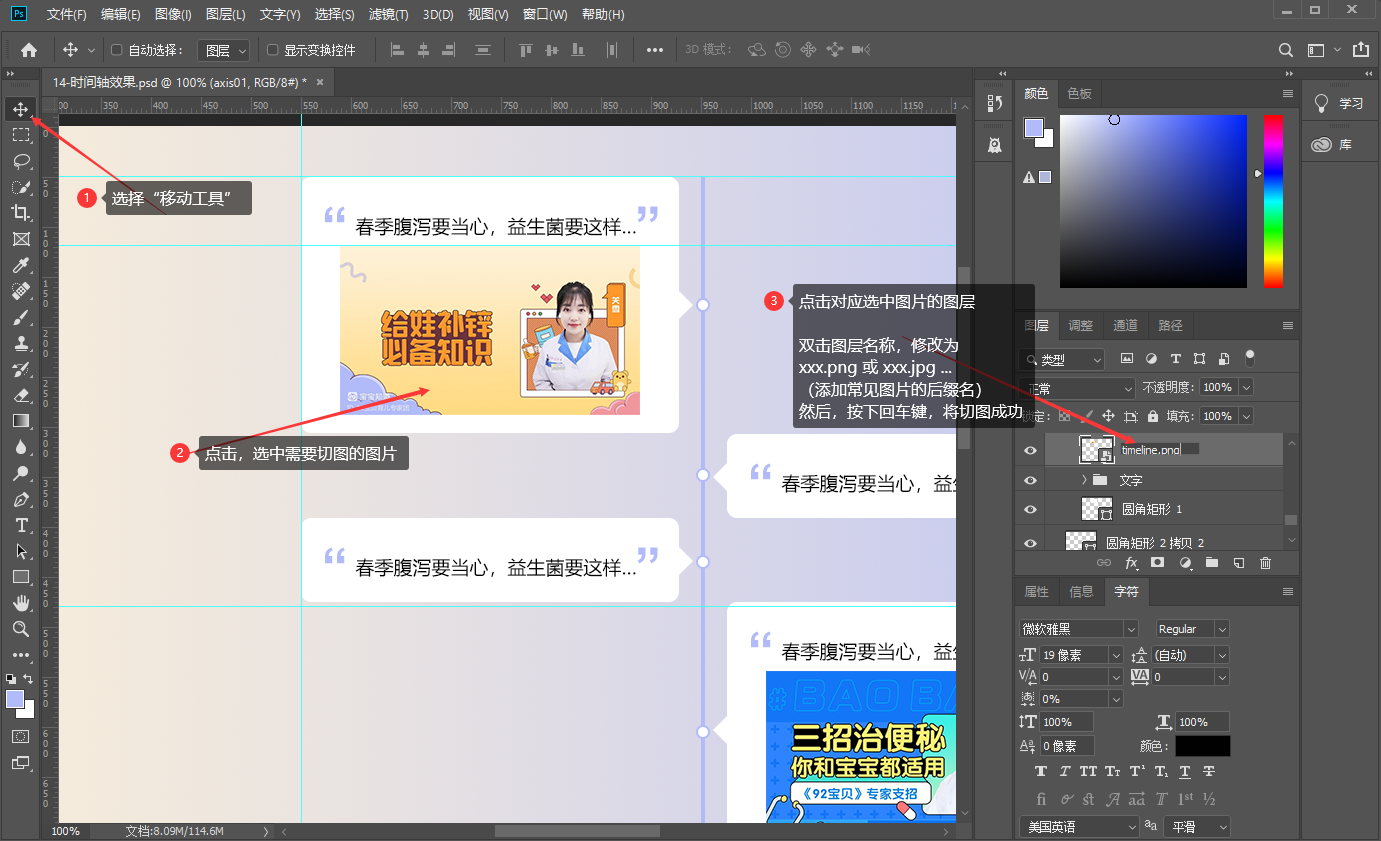Click the delete layer trash icon
This screenshot has height=841, width=1381.
click(x=1265, y=563)
